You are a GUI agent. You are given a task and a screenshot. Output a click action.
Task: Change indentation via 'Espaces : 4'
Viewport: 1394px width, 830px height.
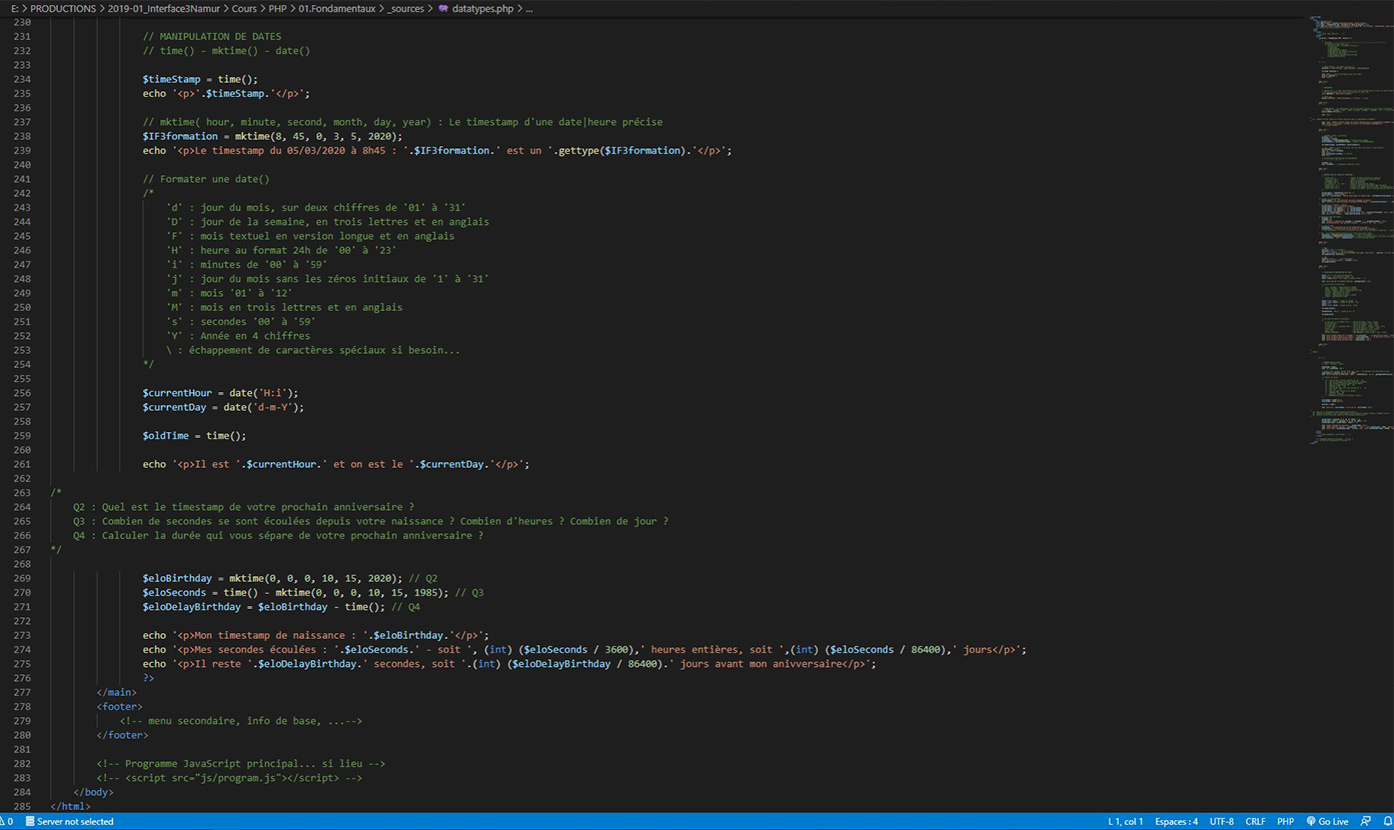click(1176, 822)
